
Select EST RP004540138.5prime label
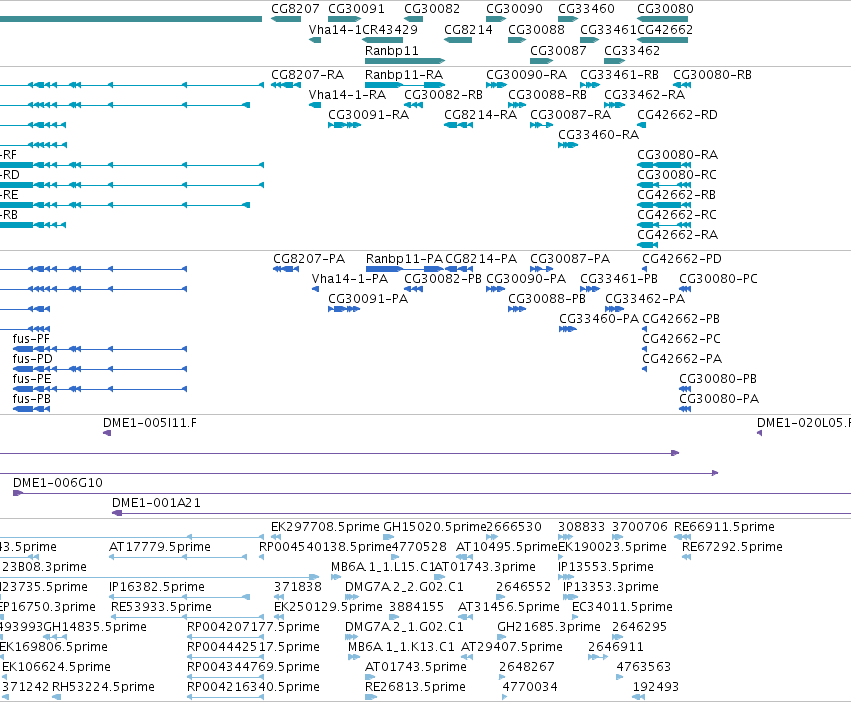point(325,547)
